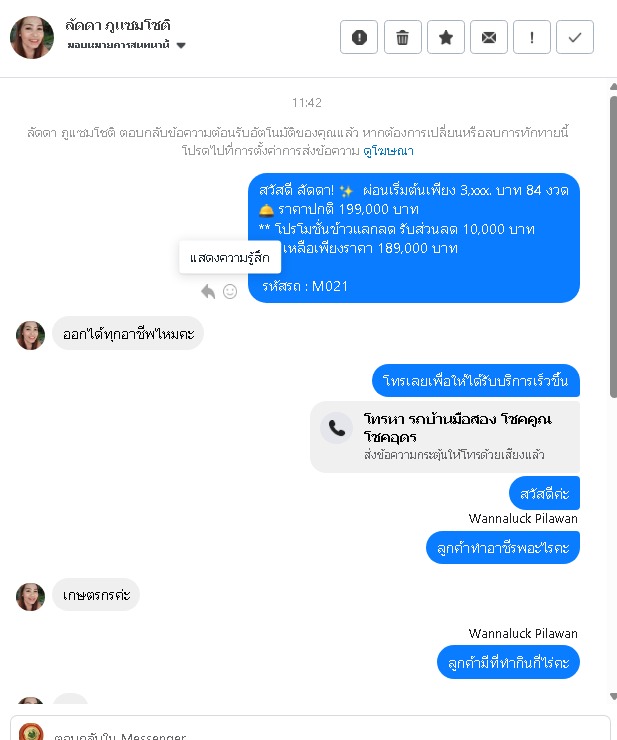Reply to the promo message using arrow icon
This screenshot has height=740, width=617.
[208, 292]
